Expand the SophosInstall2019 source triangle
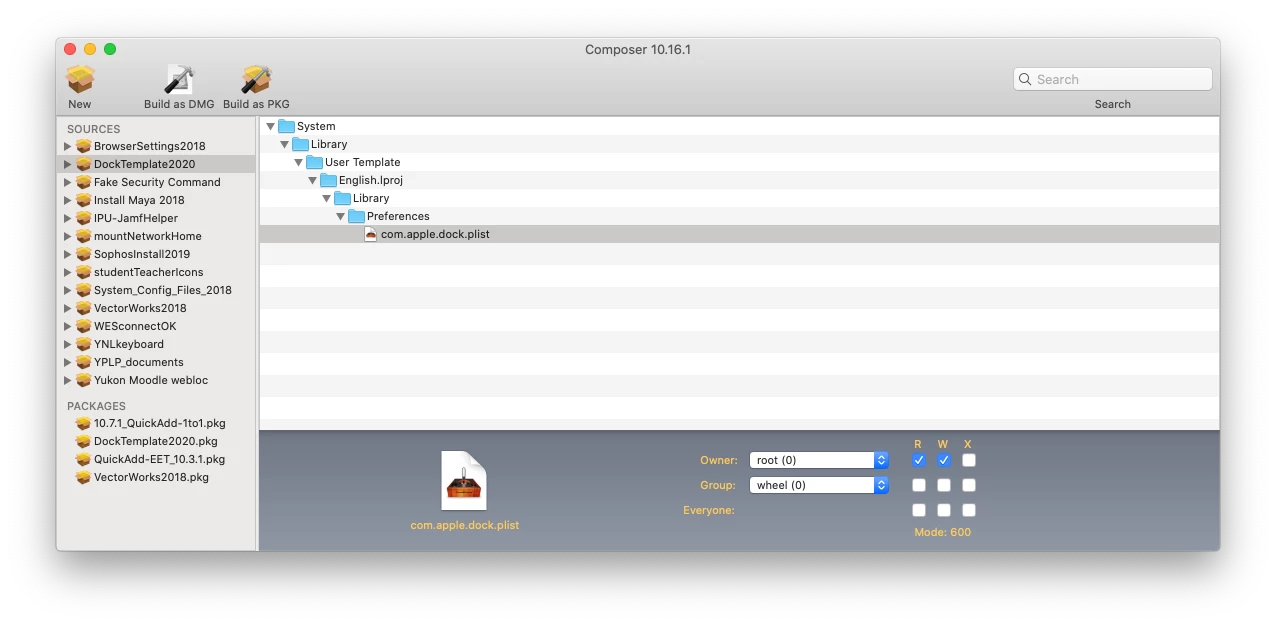The image size is (1276, 625). [68, 254]
